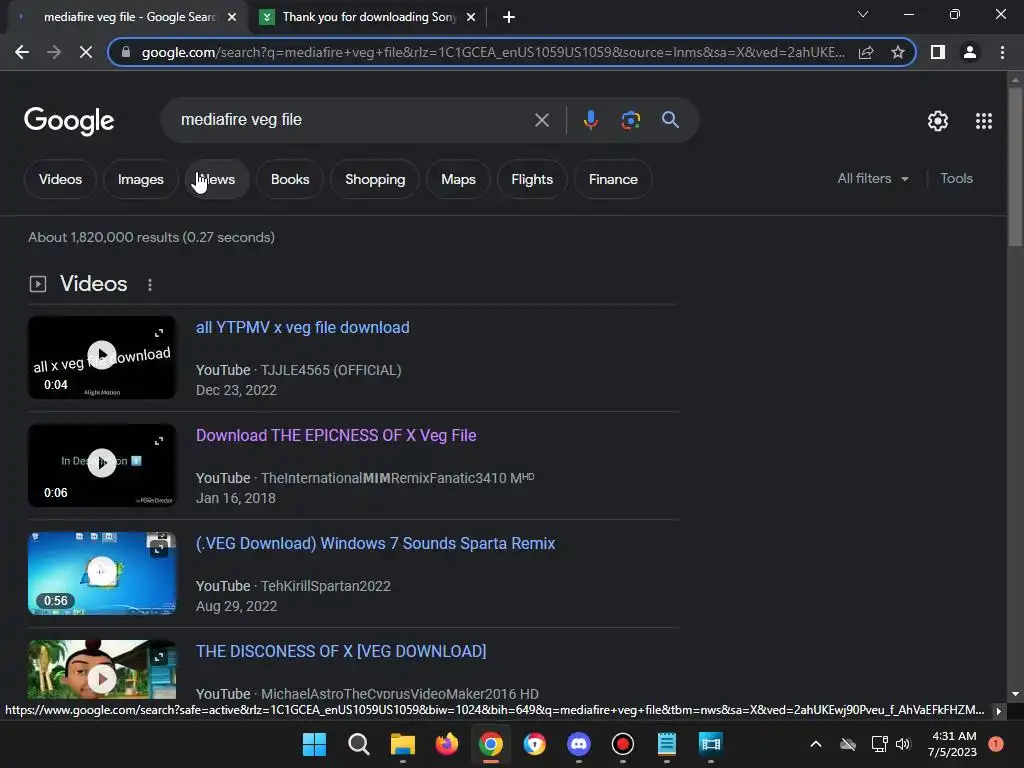Click into the Google search box

353,120
